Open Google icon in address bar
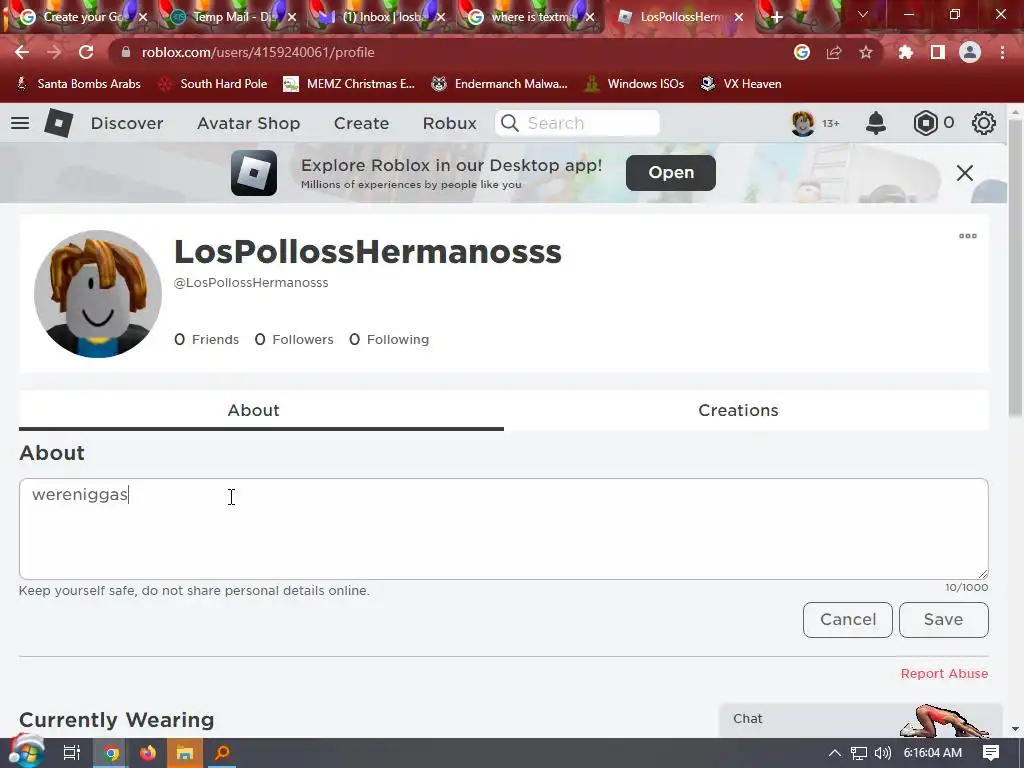Image resolution: width=1024 pixels, height=768 pixels. (x=802, y=52)
